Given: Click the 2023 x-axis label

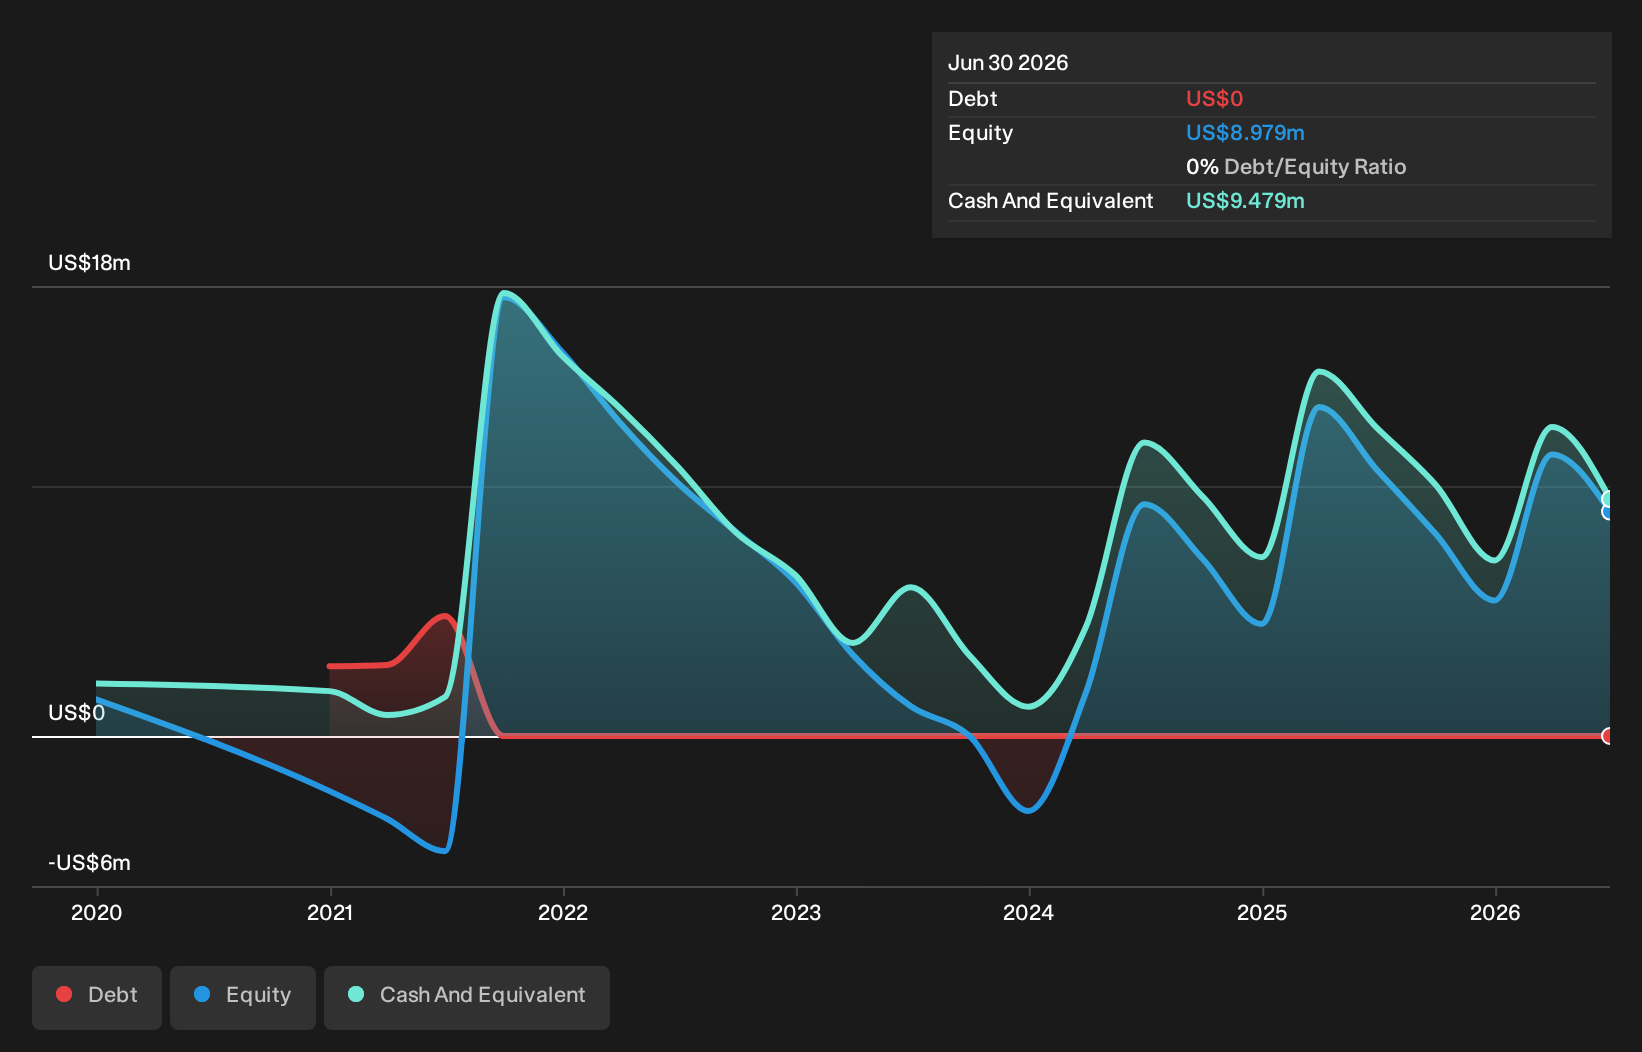Looking at the screenshot, I should [x=796, y=912].
